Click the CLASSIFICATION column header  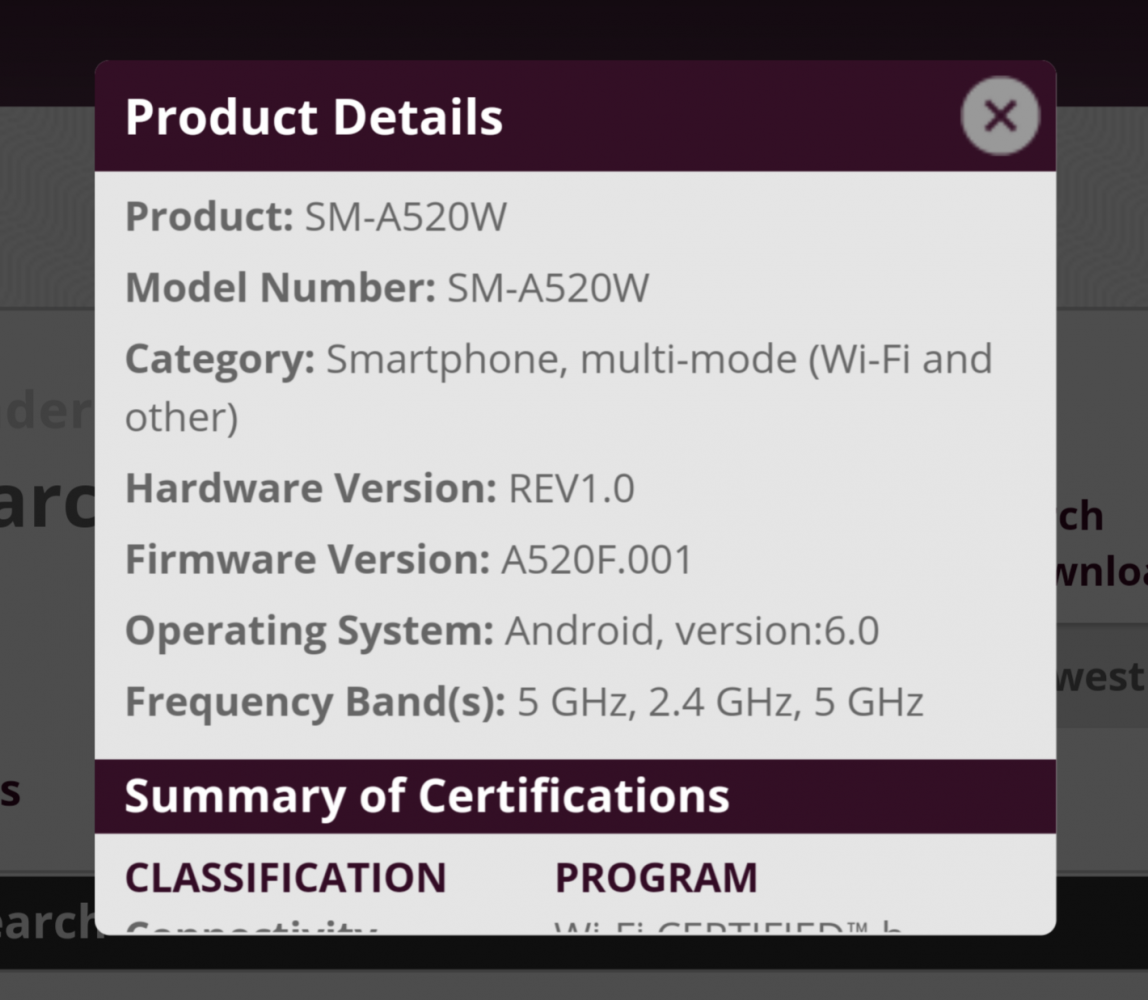(285, 878)
